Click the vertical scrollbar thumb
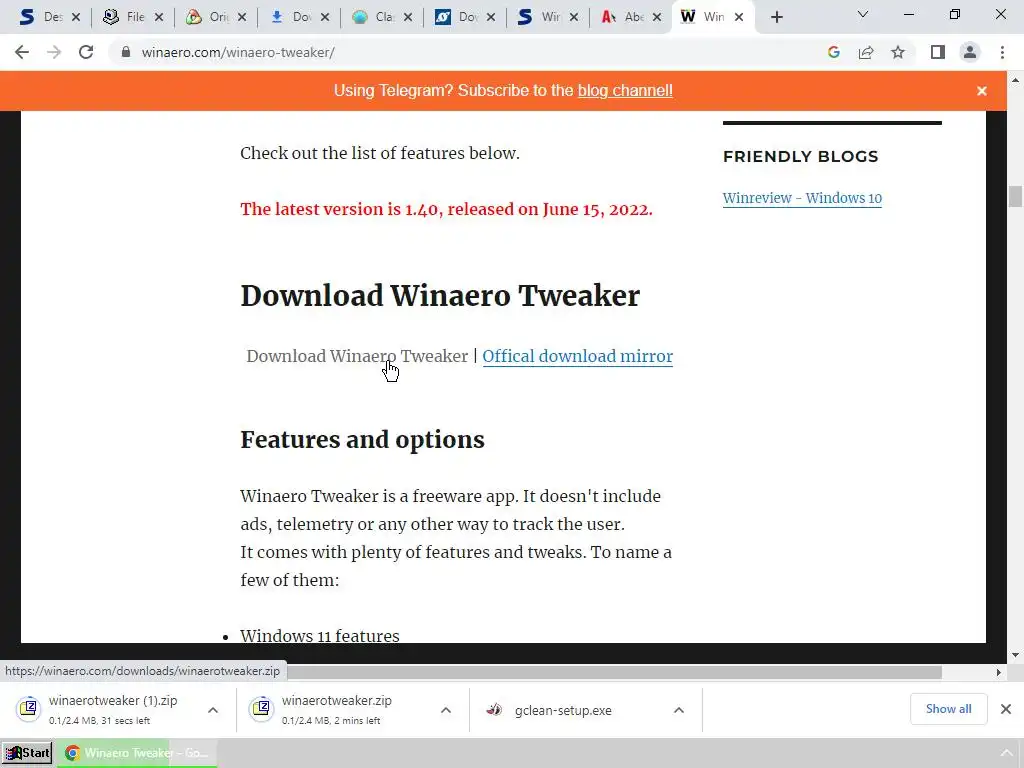Screen dimensions: 1024x768 pos(1015,196)
